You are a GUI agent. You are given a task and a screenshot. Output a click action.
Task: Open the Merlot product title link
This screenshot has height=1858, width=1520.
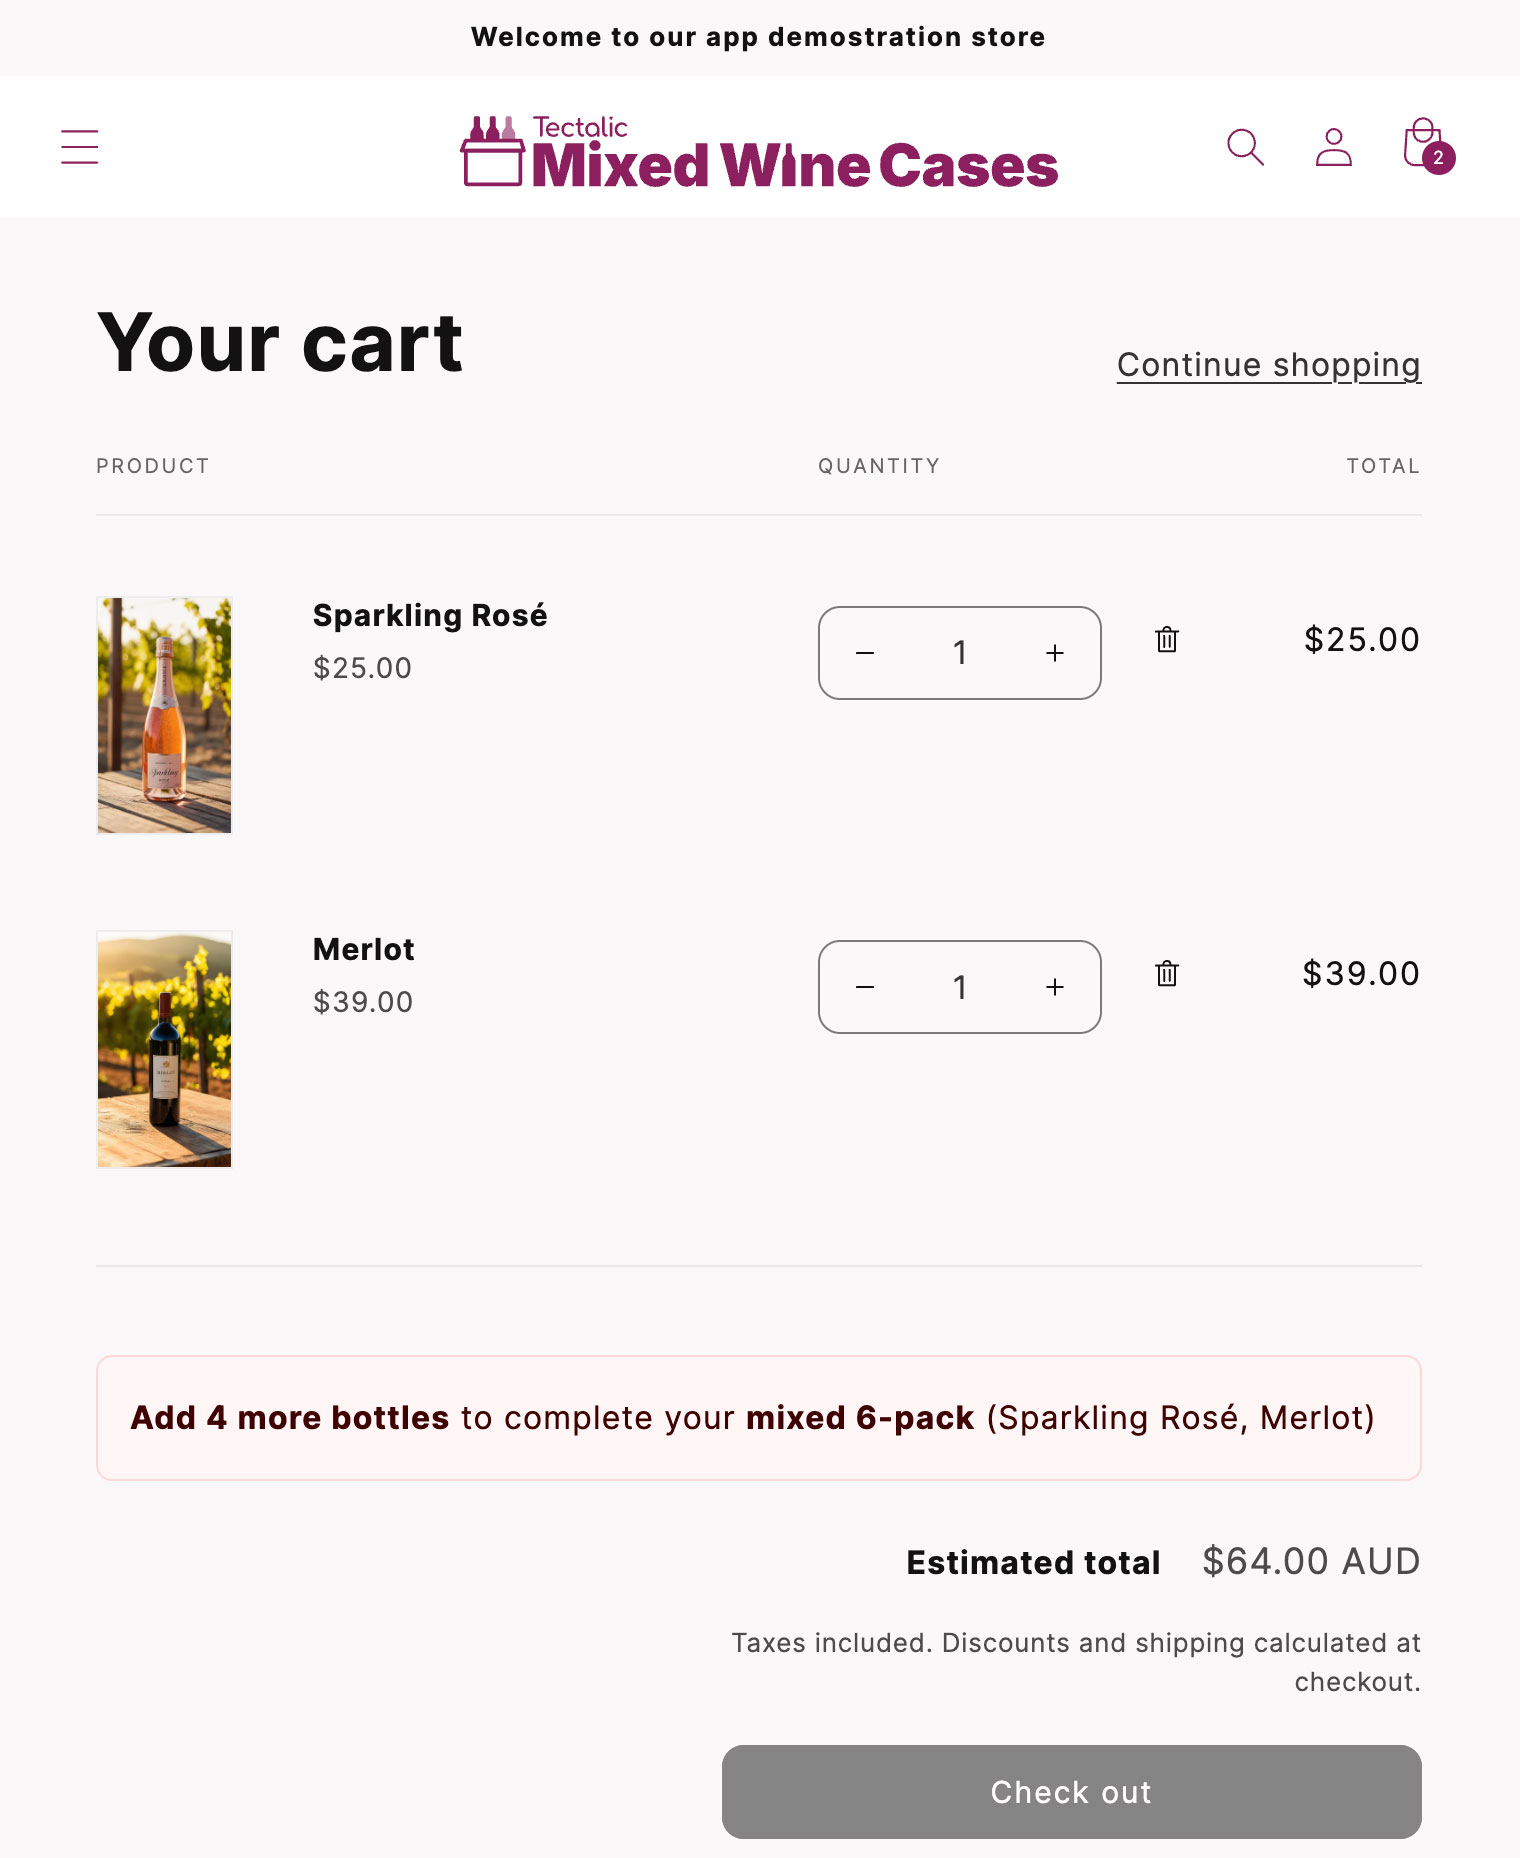coord(364,949)
